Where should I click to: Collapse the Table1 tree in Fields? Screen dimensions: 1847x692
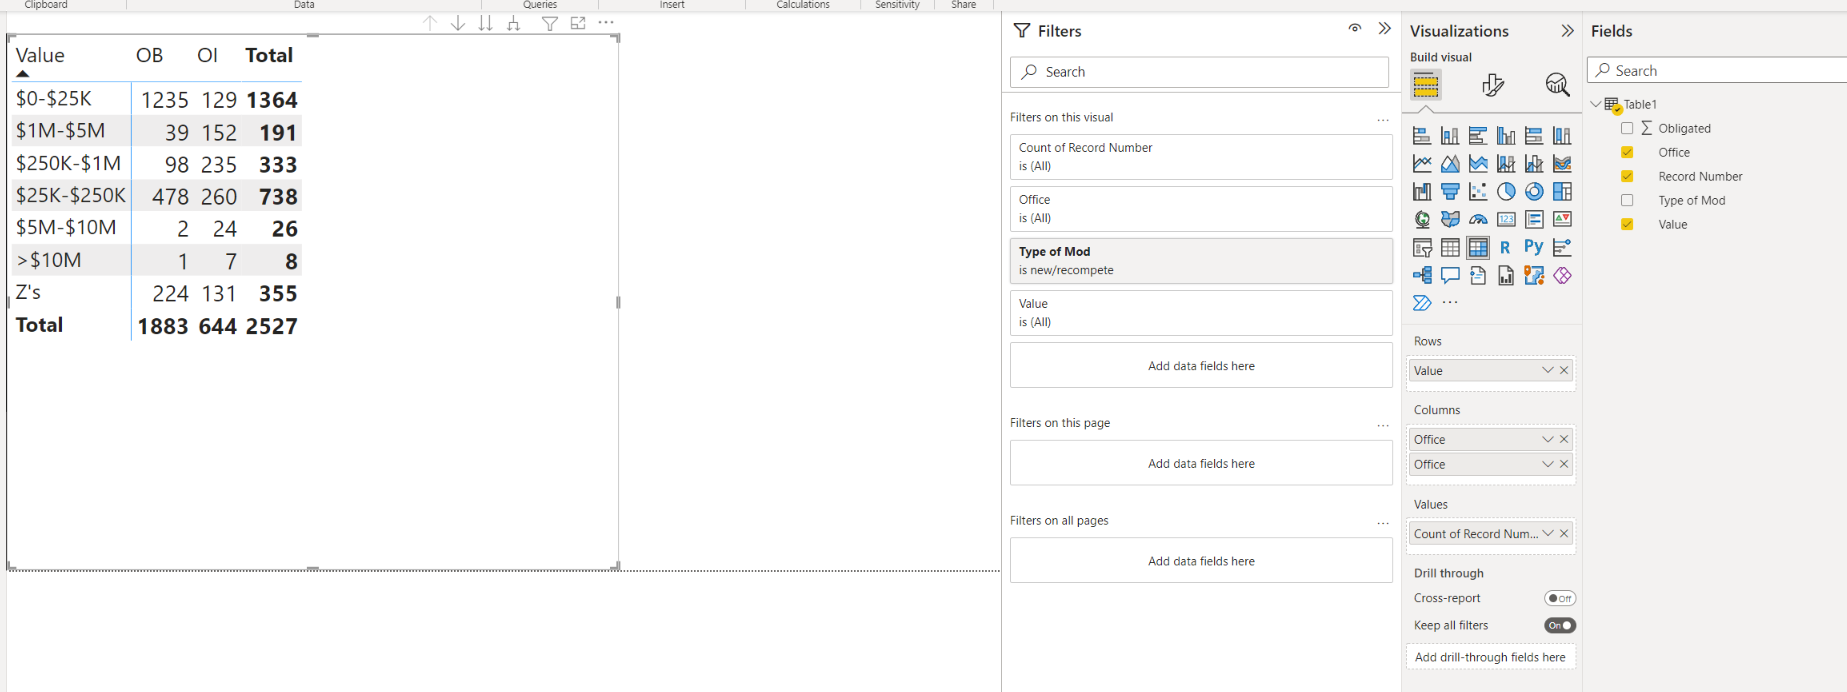tap(1595, 104)
